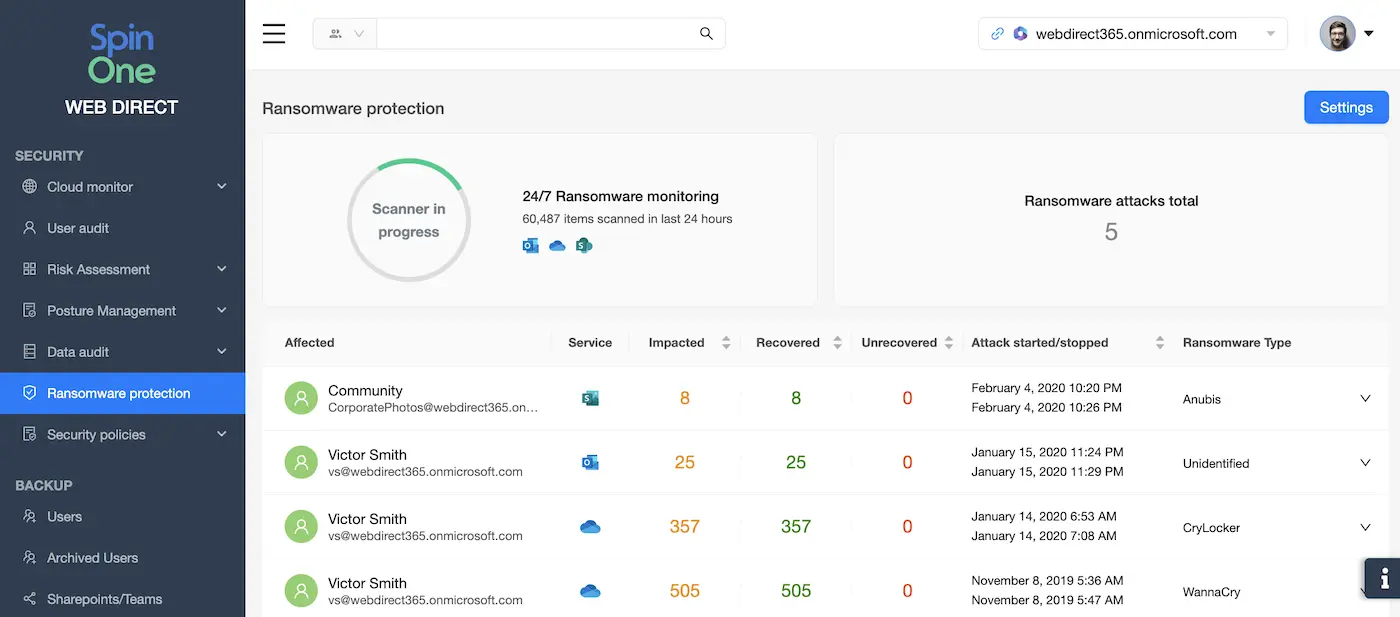The height and width of the screenshot is (617, 1400).
Task: Click into the search input field
Action: pyautogui.click(x=535, y=34)
